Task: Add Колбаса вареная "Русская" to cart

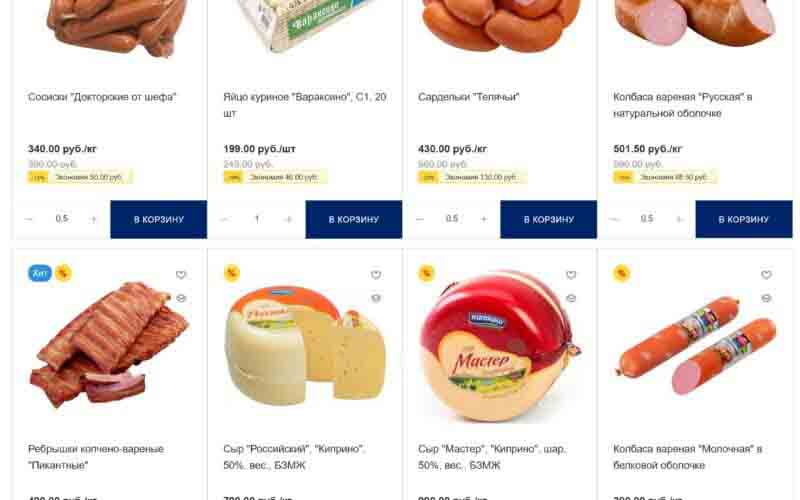Action: (744, 219)
